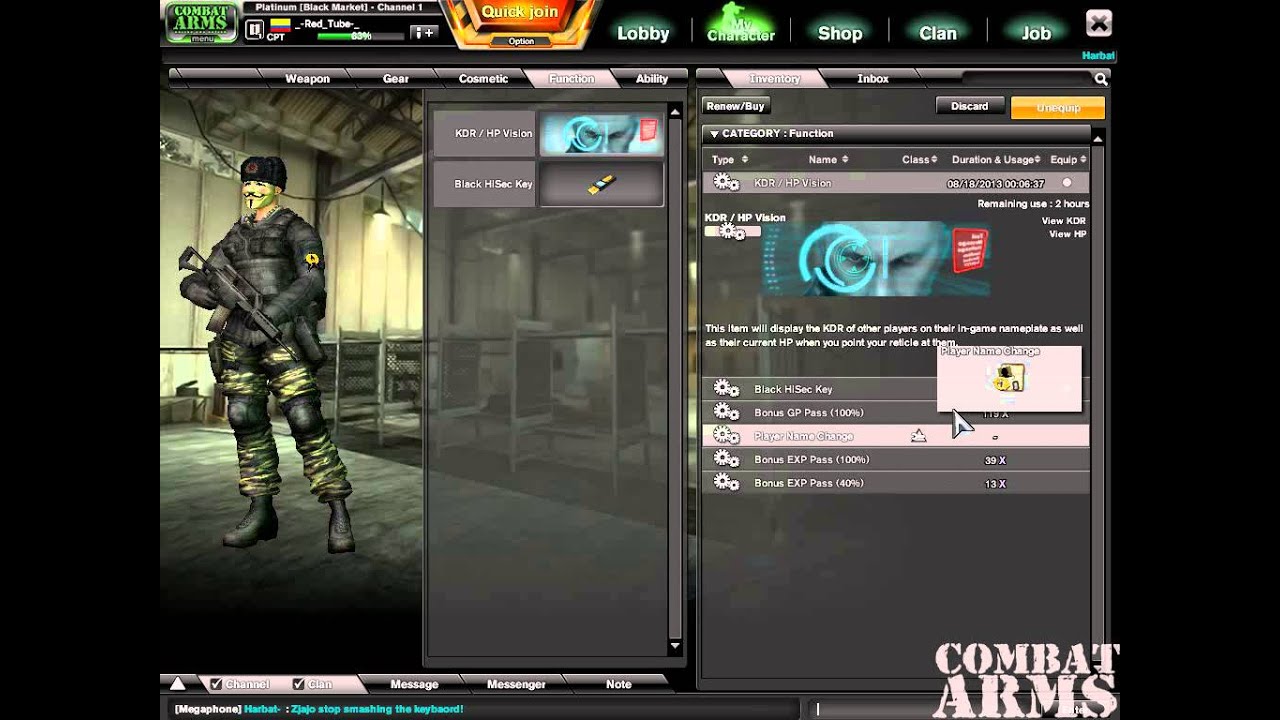Click the Quick join button

(x=520, y=13)
